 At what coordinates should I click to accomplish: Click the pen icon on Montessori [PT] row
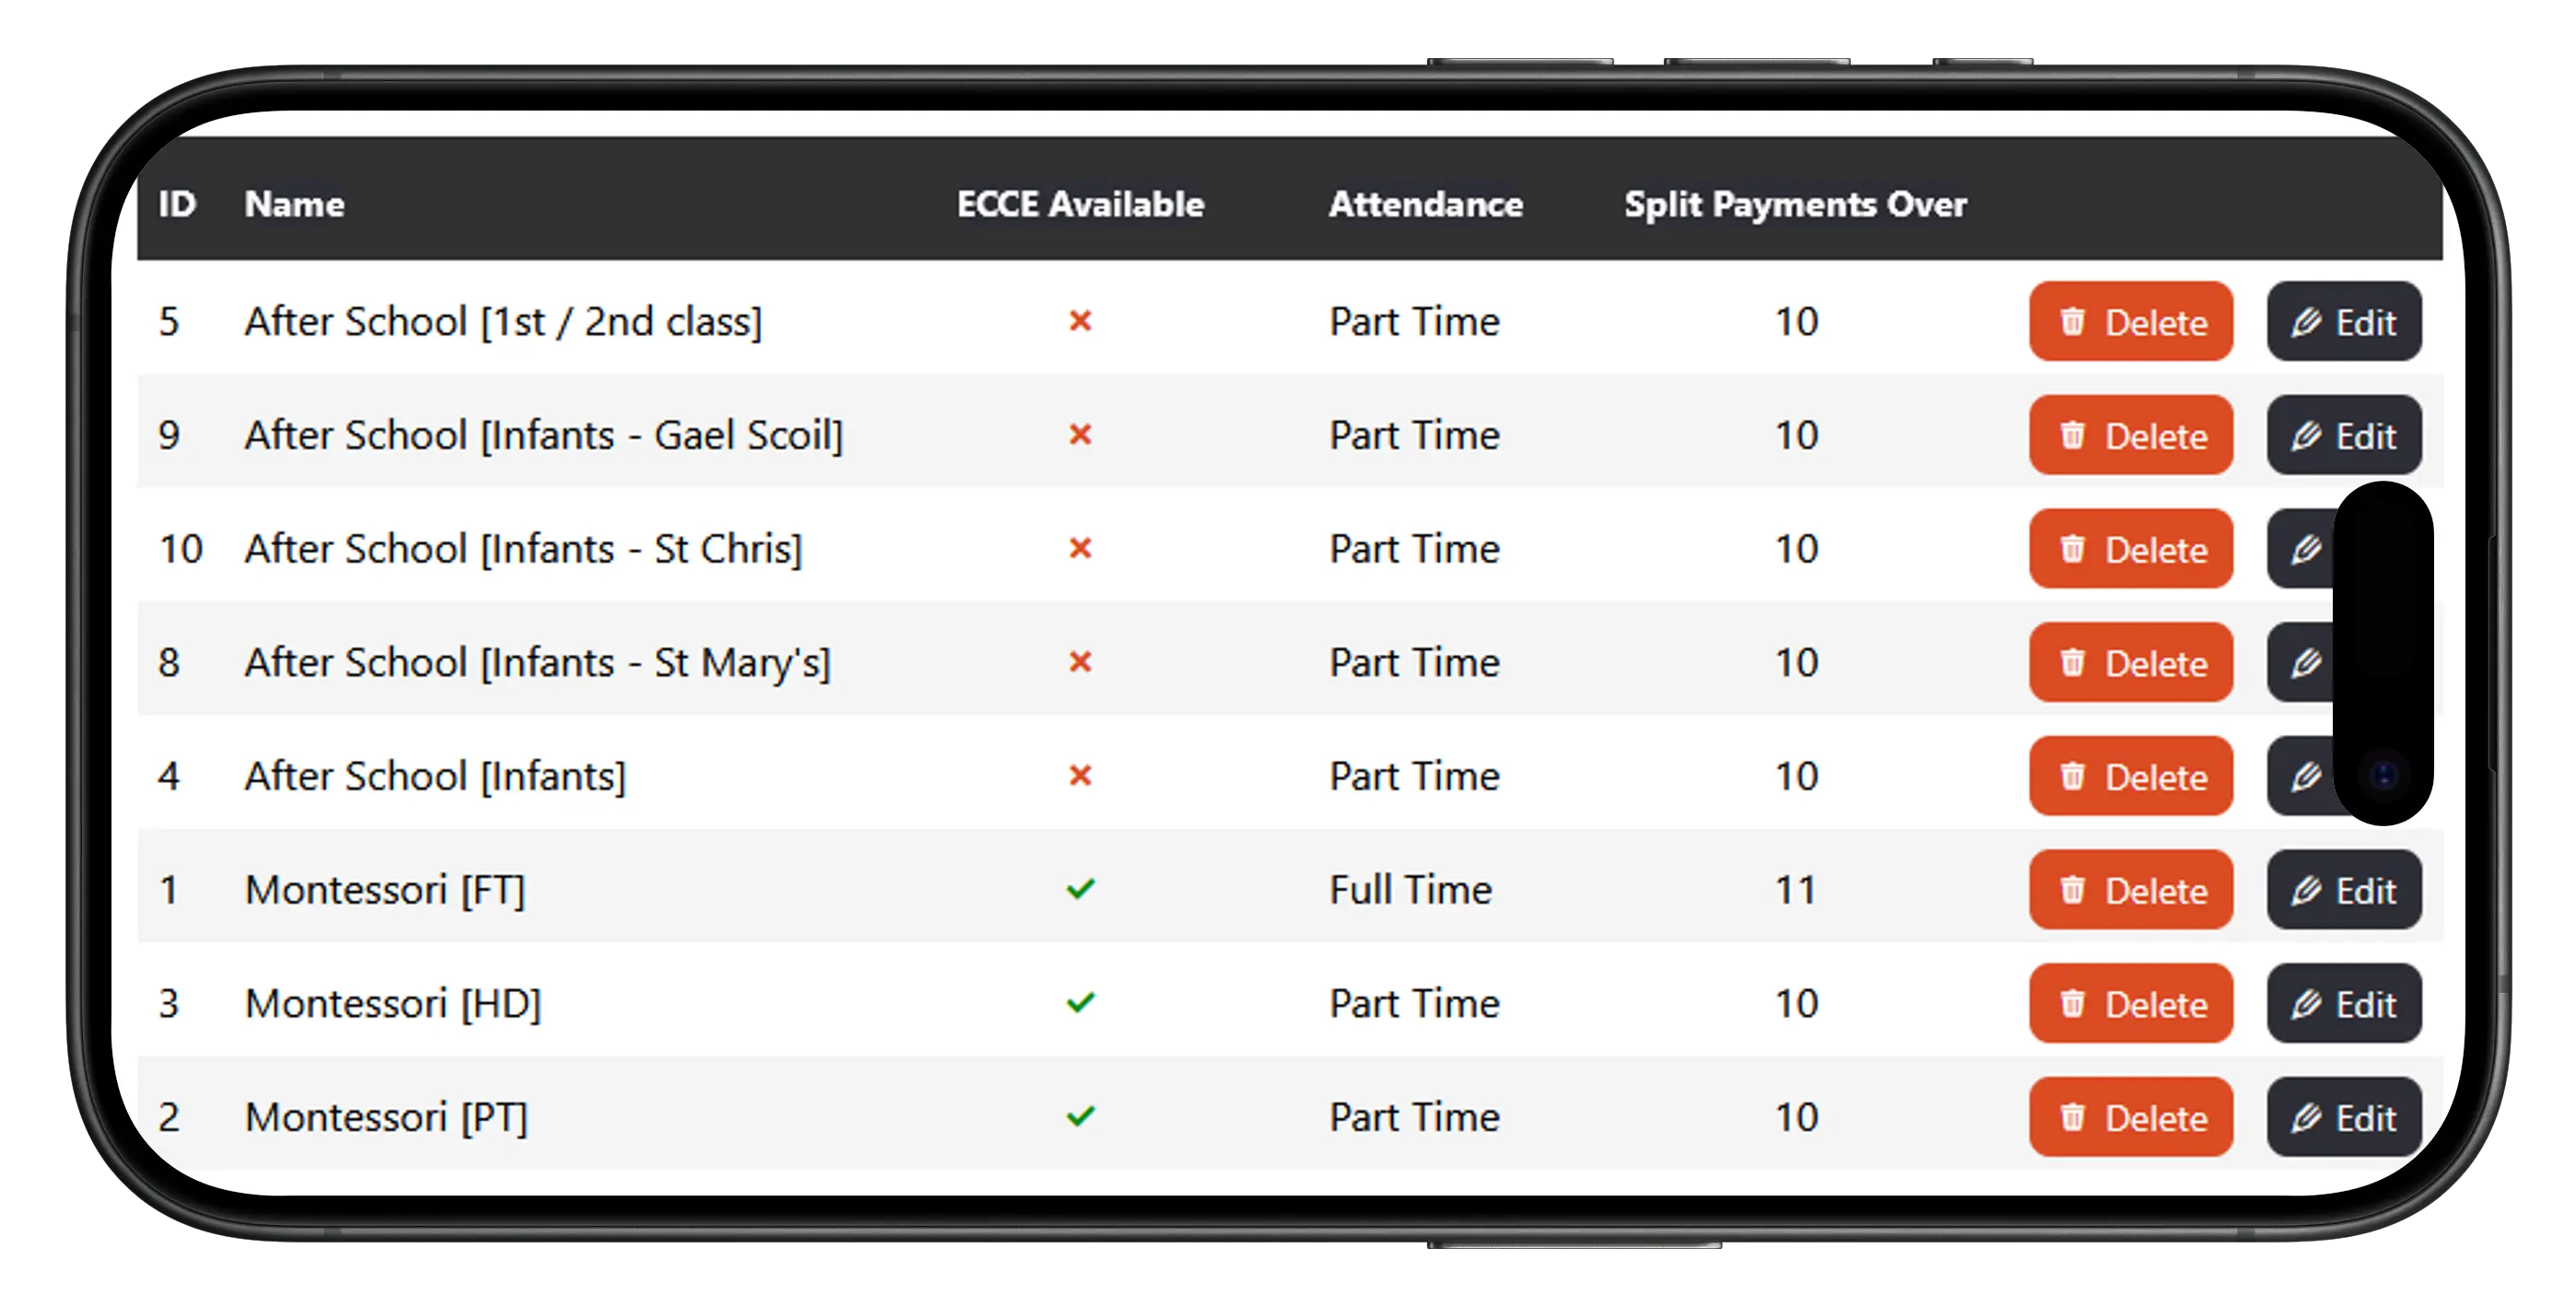(2305, 1117)
